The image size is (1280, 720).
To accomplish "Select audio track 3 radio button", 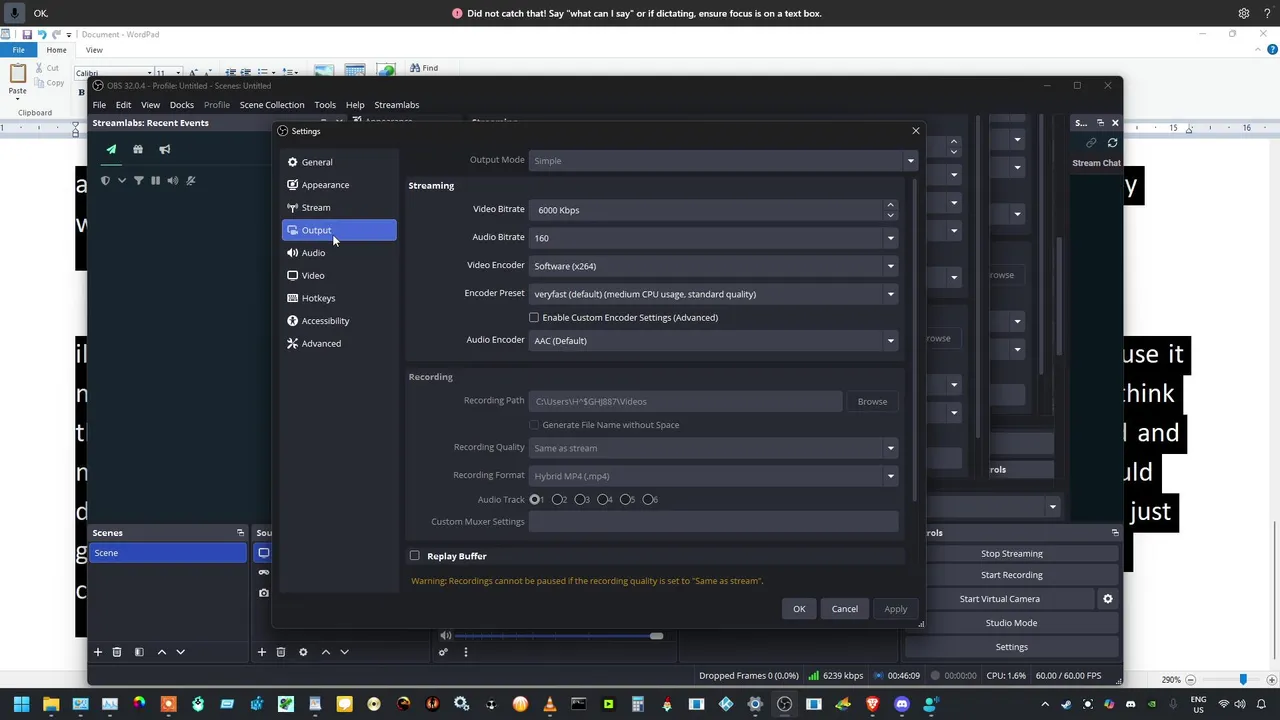I will click(581, 499).
